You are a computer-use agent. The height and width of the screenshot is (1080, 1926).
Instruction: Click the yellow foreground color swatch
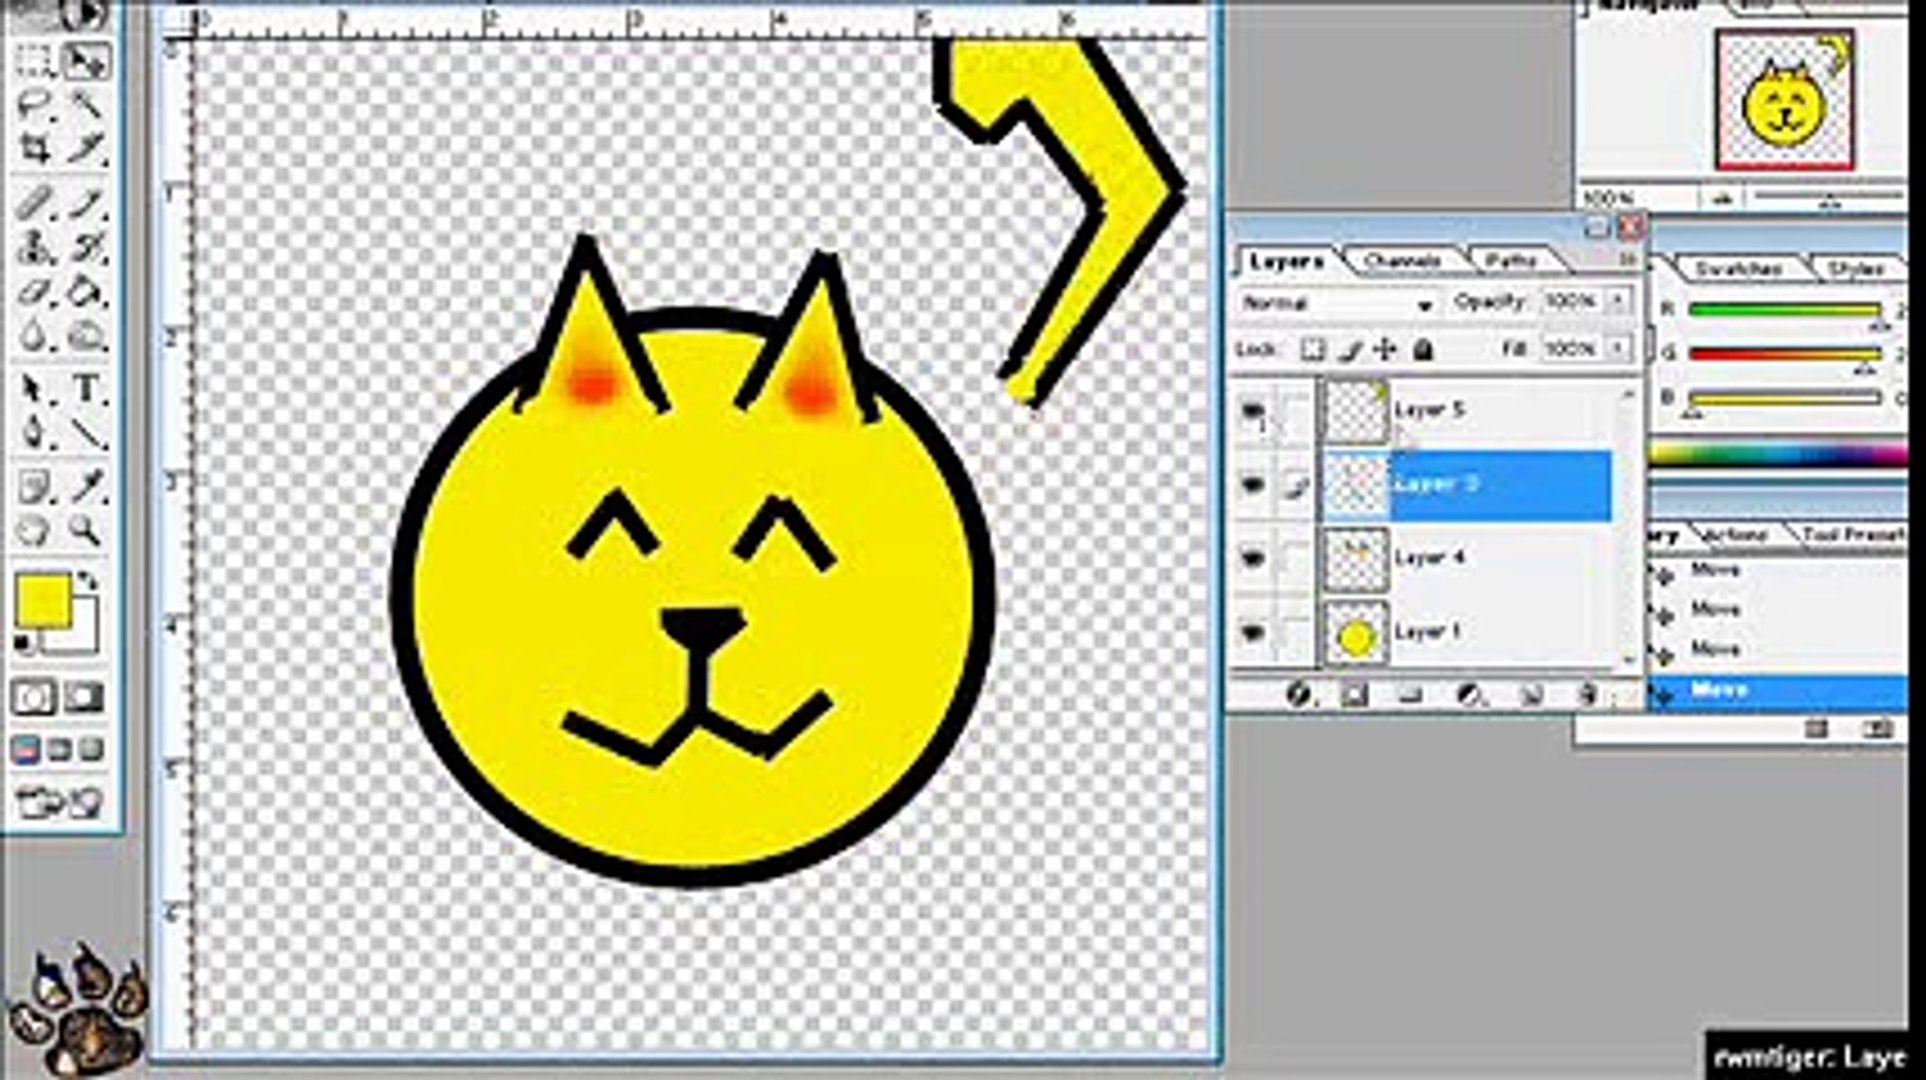pos(45,598)
